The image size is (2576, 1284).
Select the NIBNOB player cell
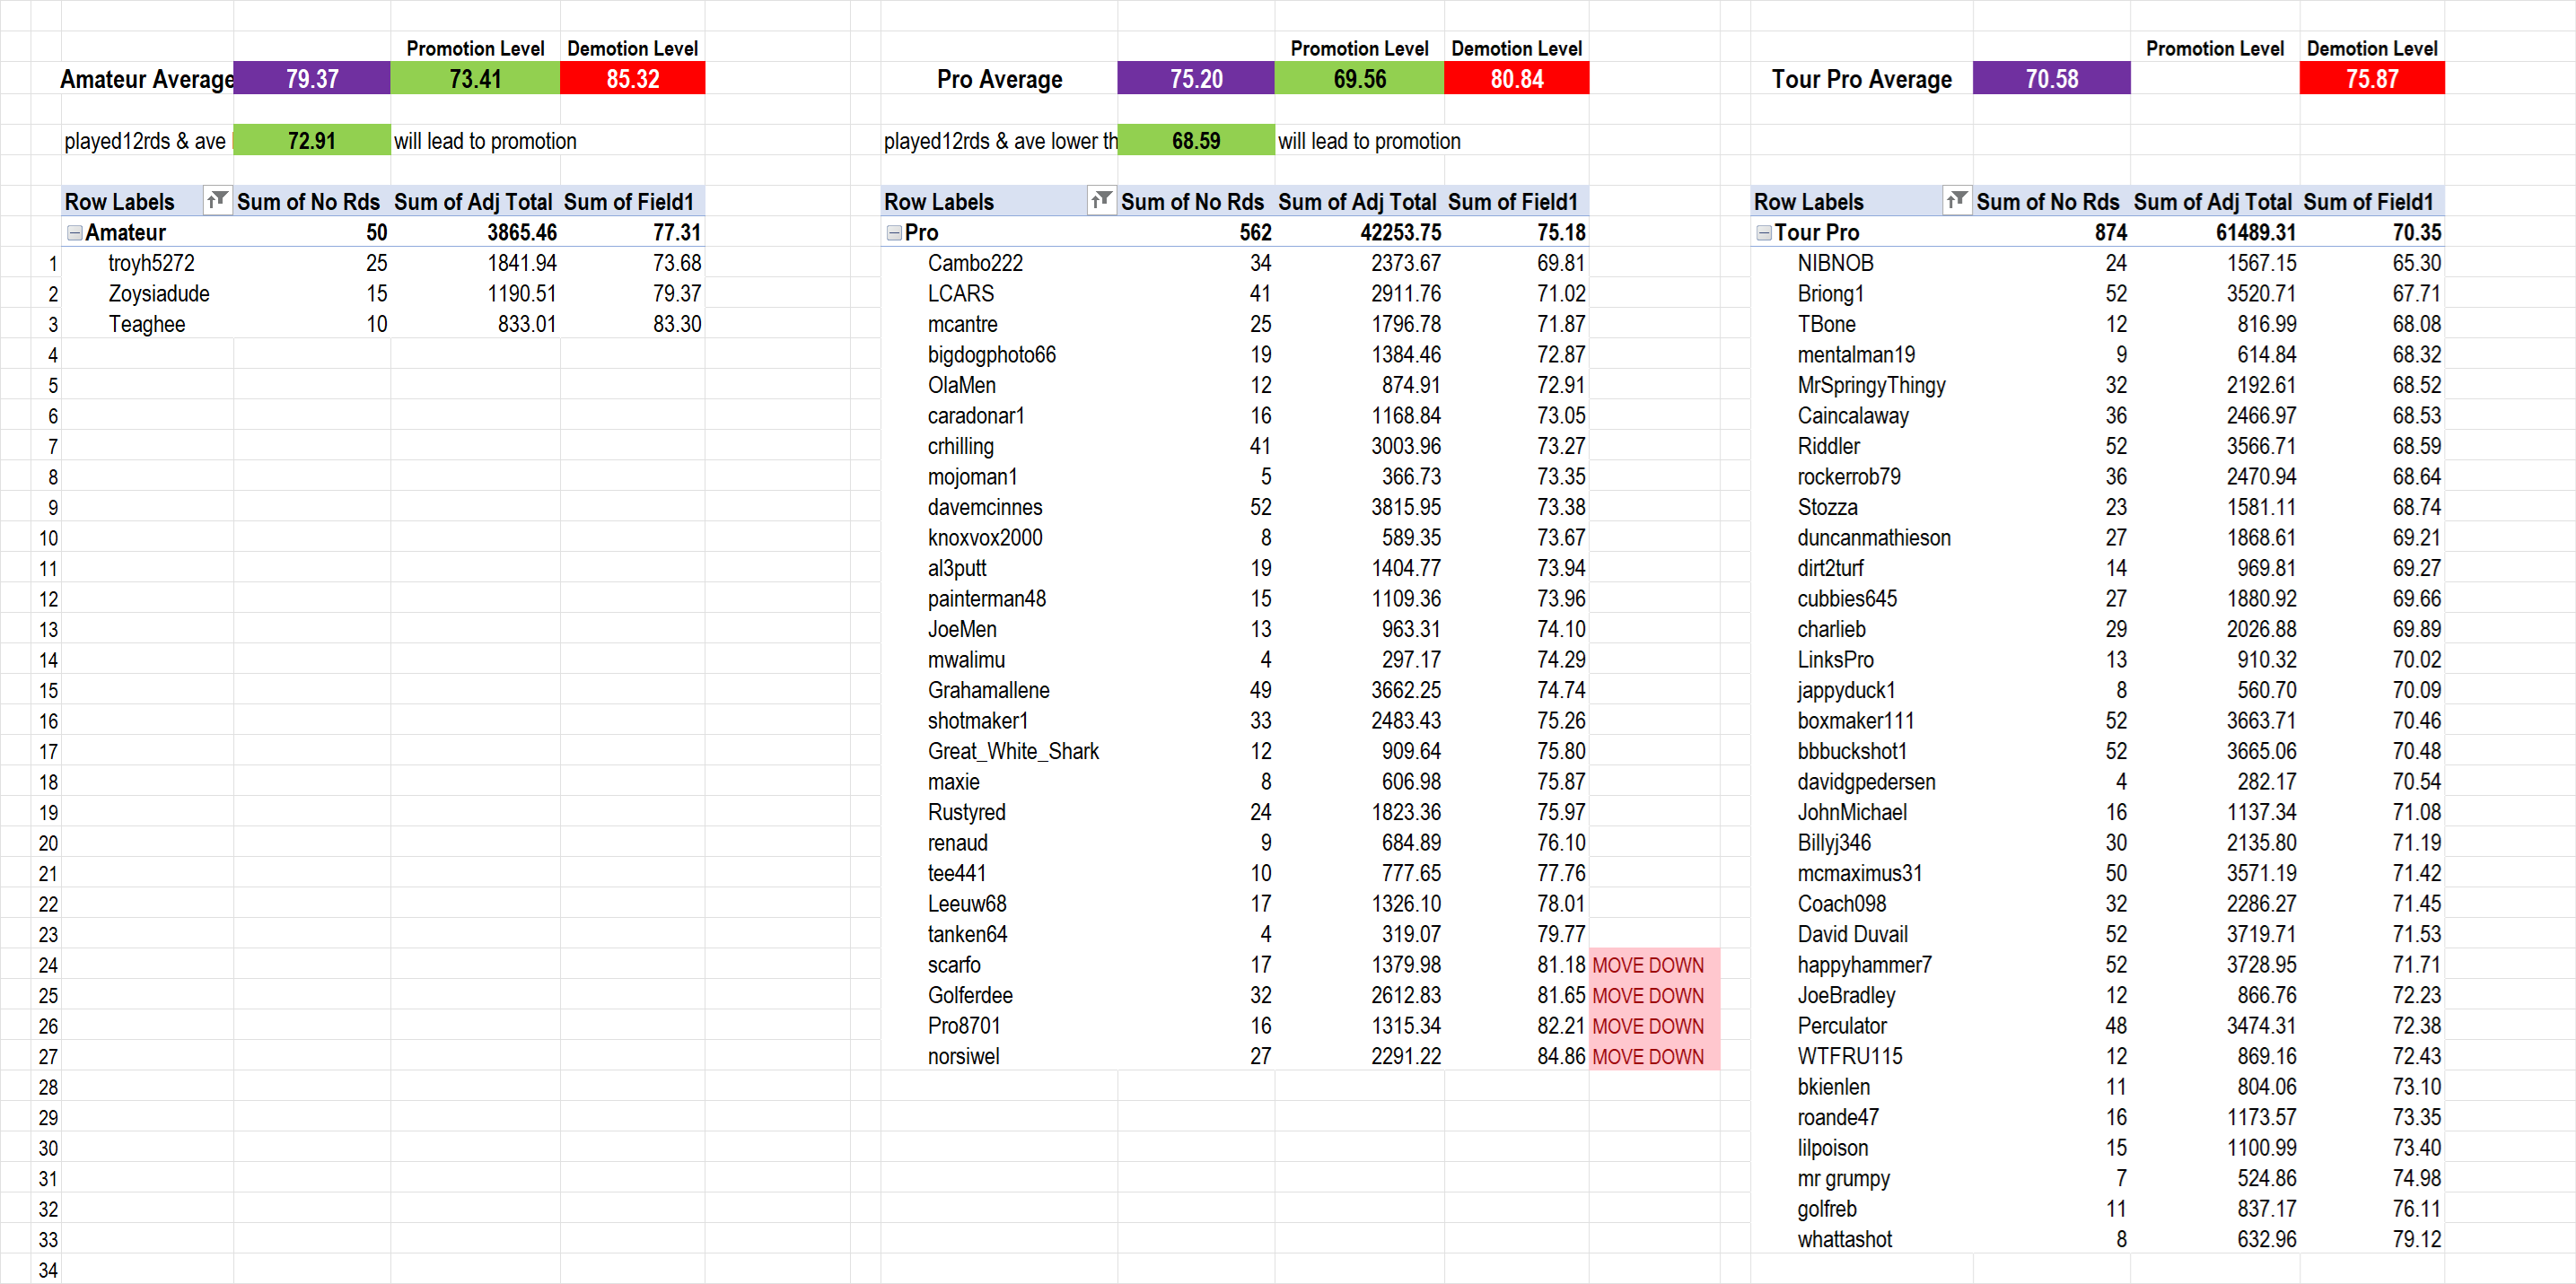(1835, 263)
